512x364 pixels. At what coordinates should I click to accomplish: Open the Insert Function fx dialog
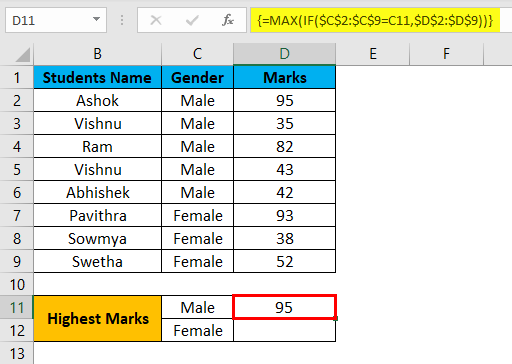(x=228, y=20)
